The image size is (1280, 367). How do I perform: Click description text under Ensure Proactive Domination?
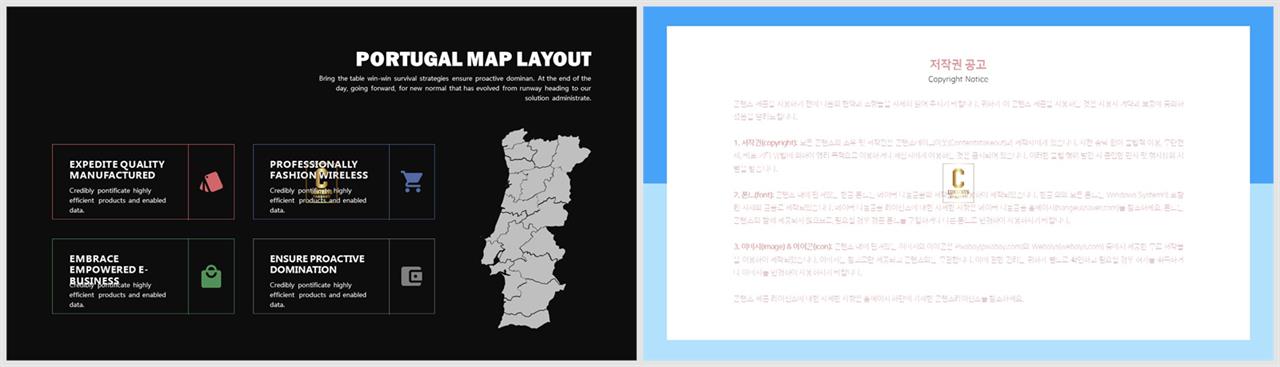coord(318,294)
